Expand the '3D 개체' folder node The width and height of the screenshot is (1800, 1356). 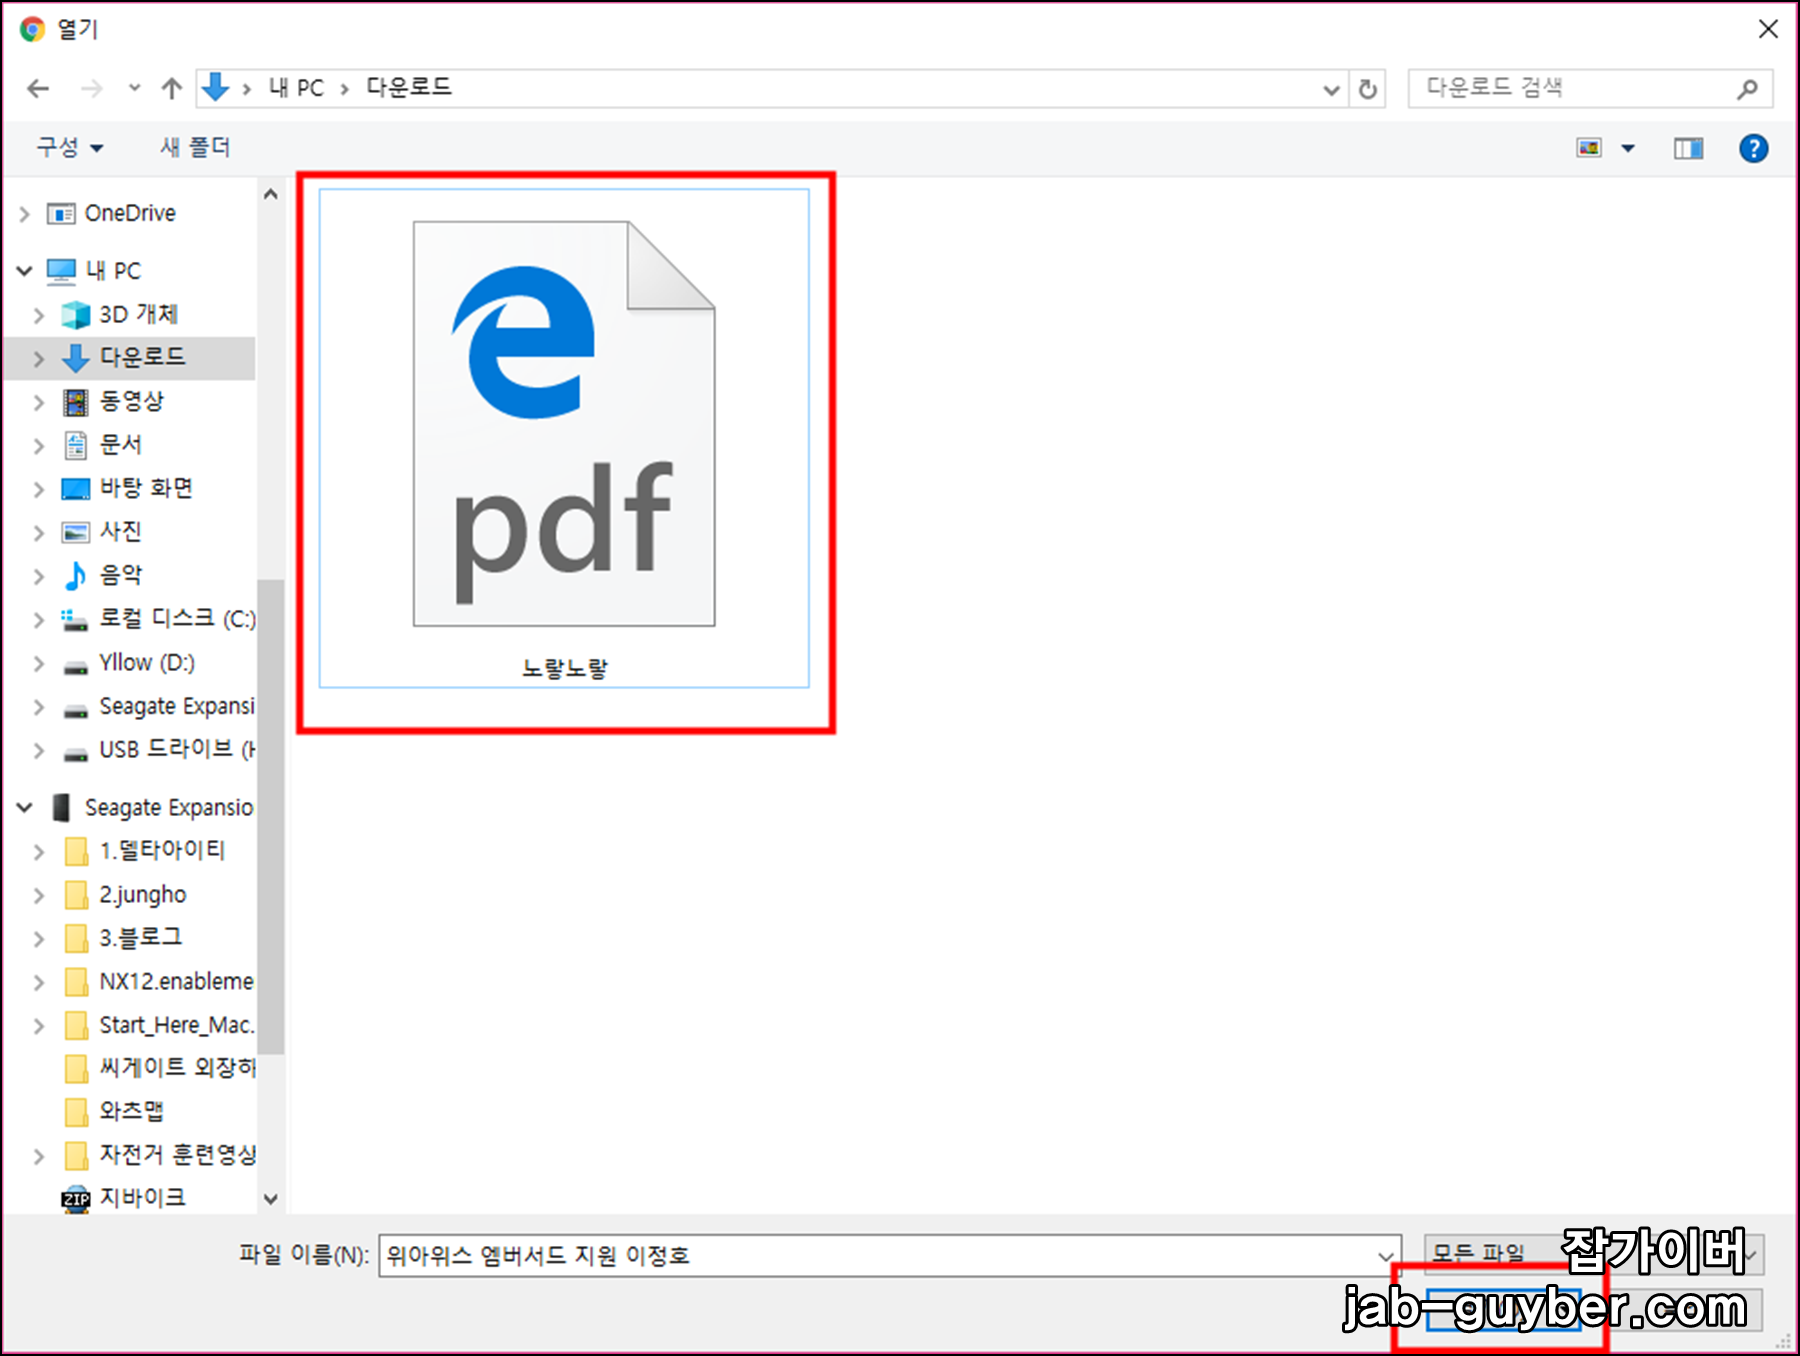[38, 315]
